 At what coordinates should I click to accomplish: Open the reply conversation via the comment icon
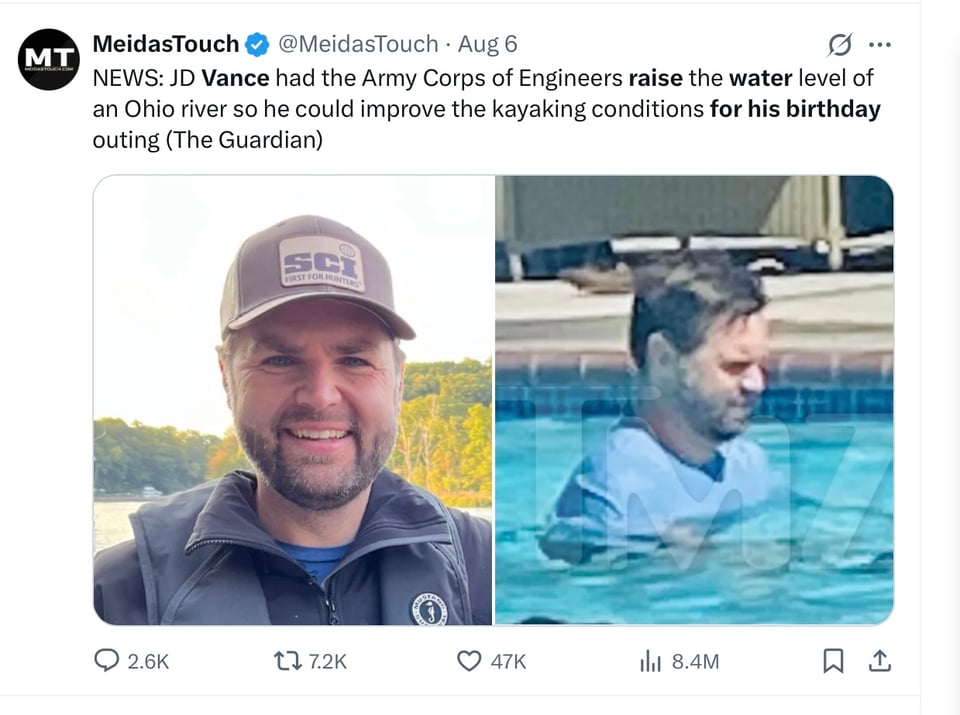pyautogui.click(x=108, y=661)
